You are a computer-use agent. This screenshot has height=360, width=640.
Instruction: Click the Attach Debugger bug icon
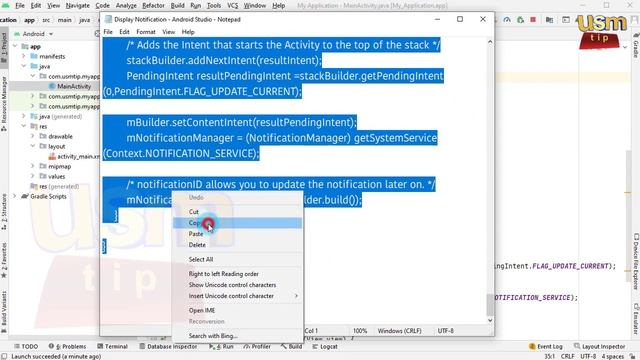[x=520, y=20]
